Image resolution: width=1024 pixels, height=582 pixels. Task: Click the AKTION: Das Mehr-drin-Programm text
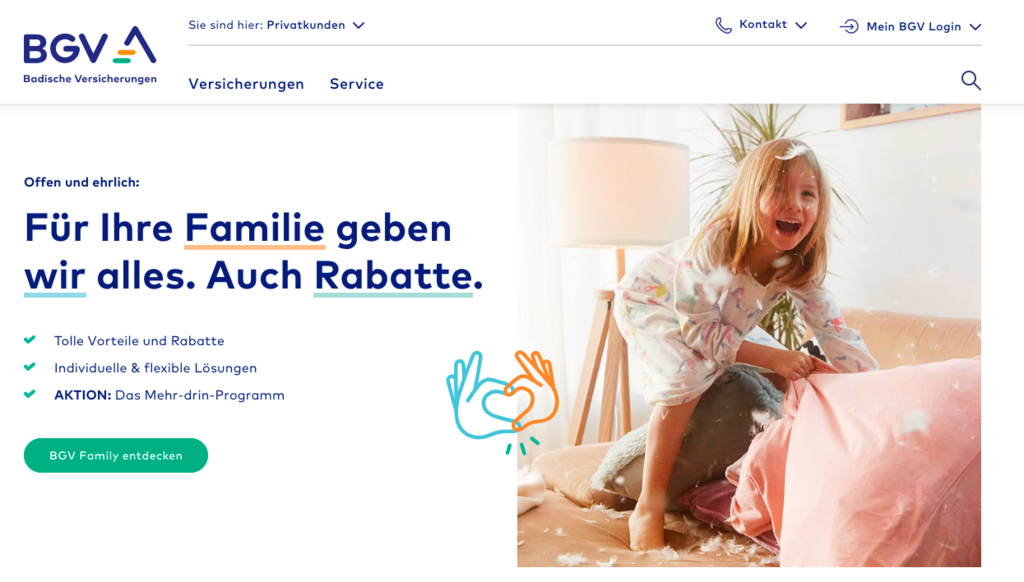pos(169,395)
